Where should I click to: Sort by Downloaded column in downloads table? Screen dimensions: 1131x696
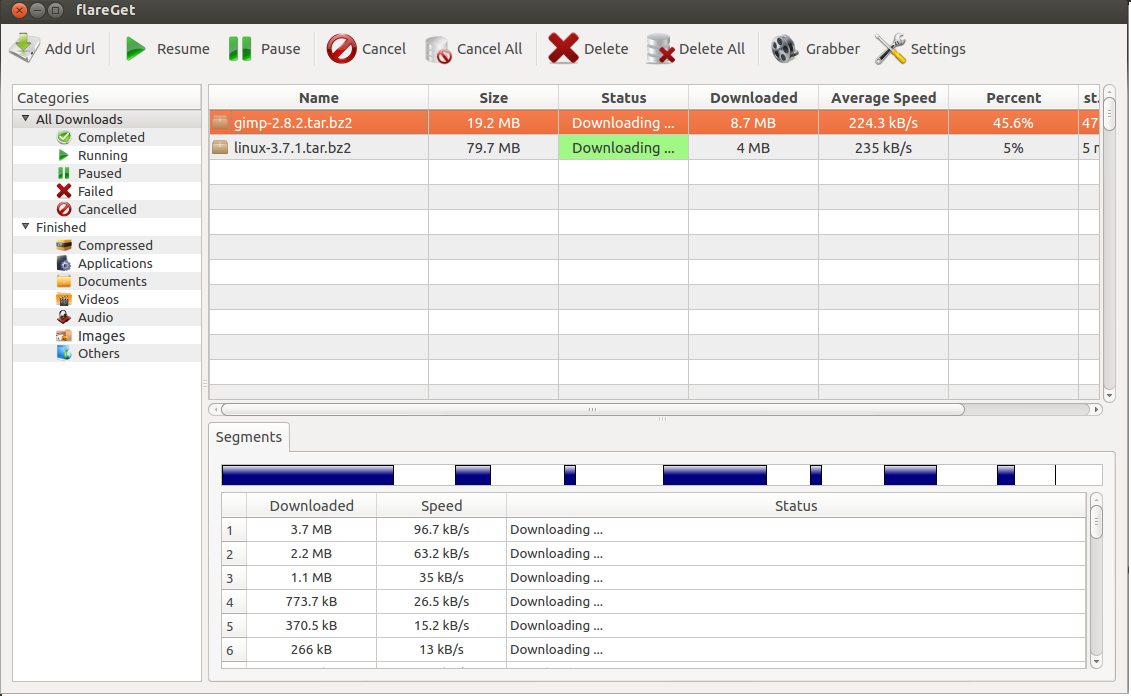click(753, 97)
